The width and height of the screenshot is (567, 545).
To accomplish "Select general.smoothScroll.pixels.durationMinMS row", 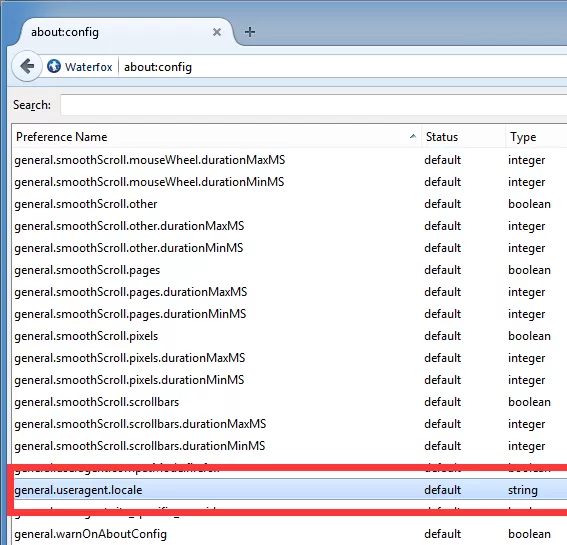I will point(290,380).
